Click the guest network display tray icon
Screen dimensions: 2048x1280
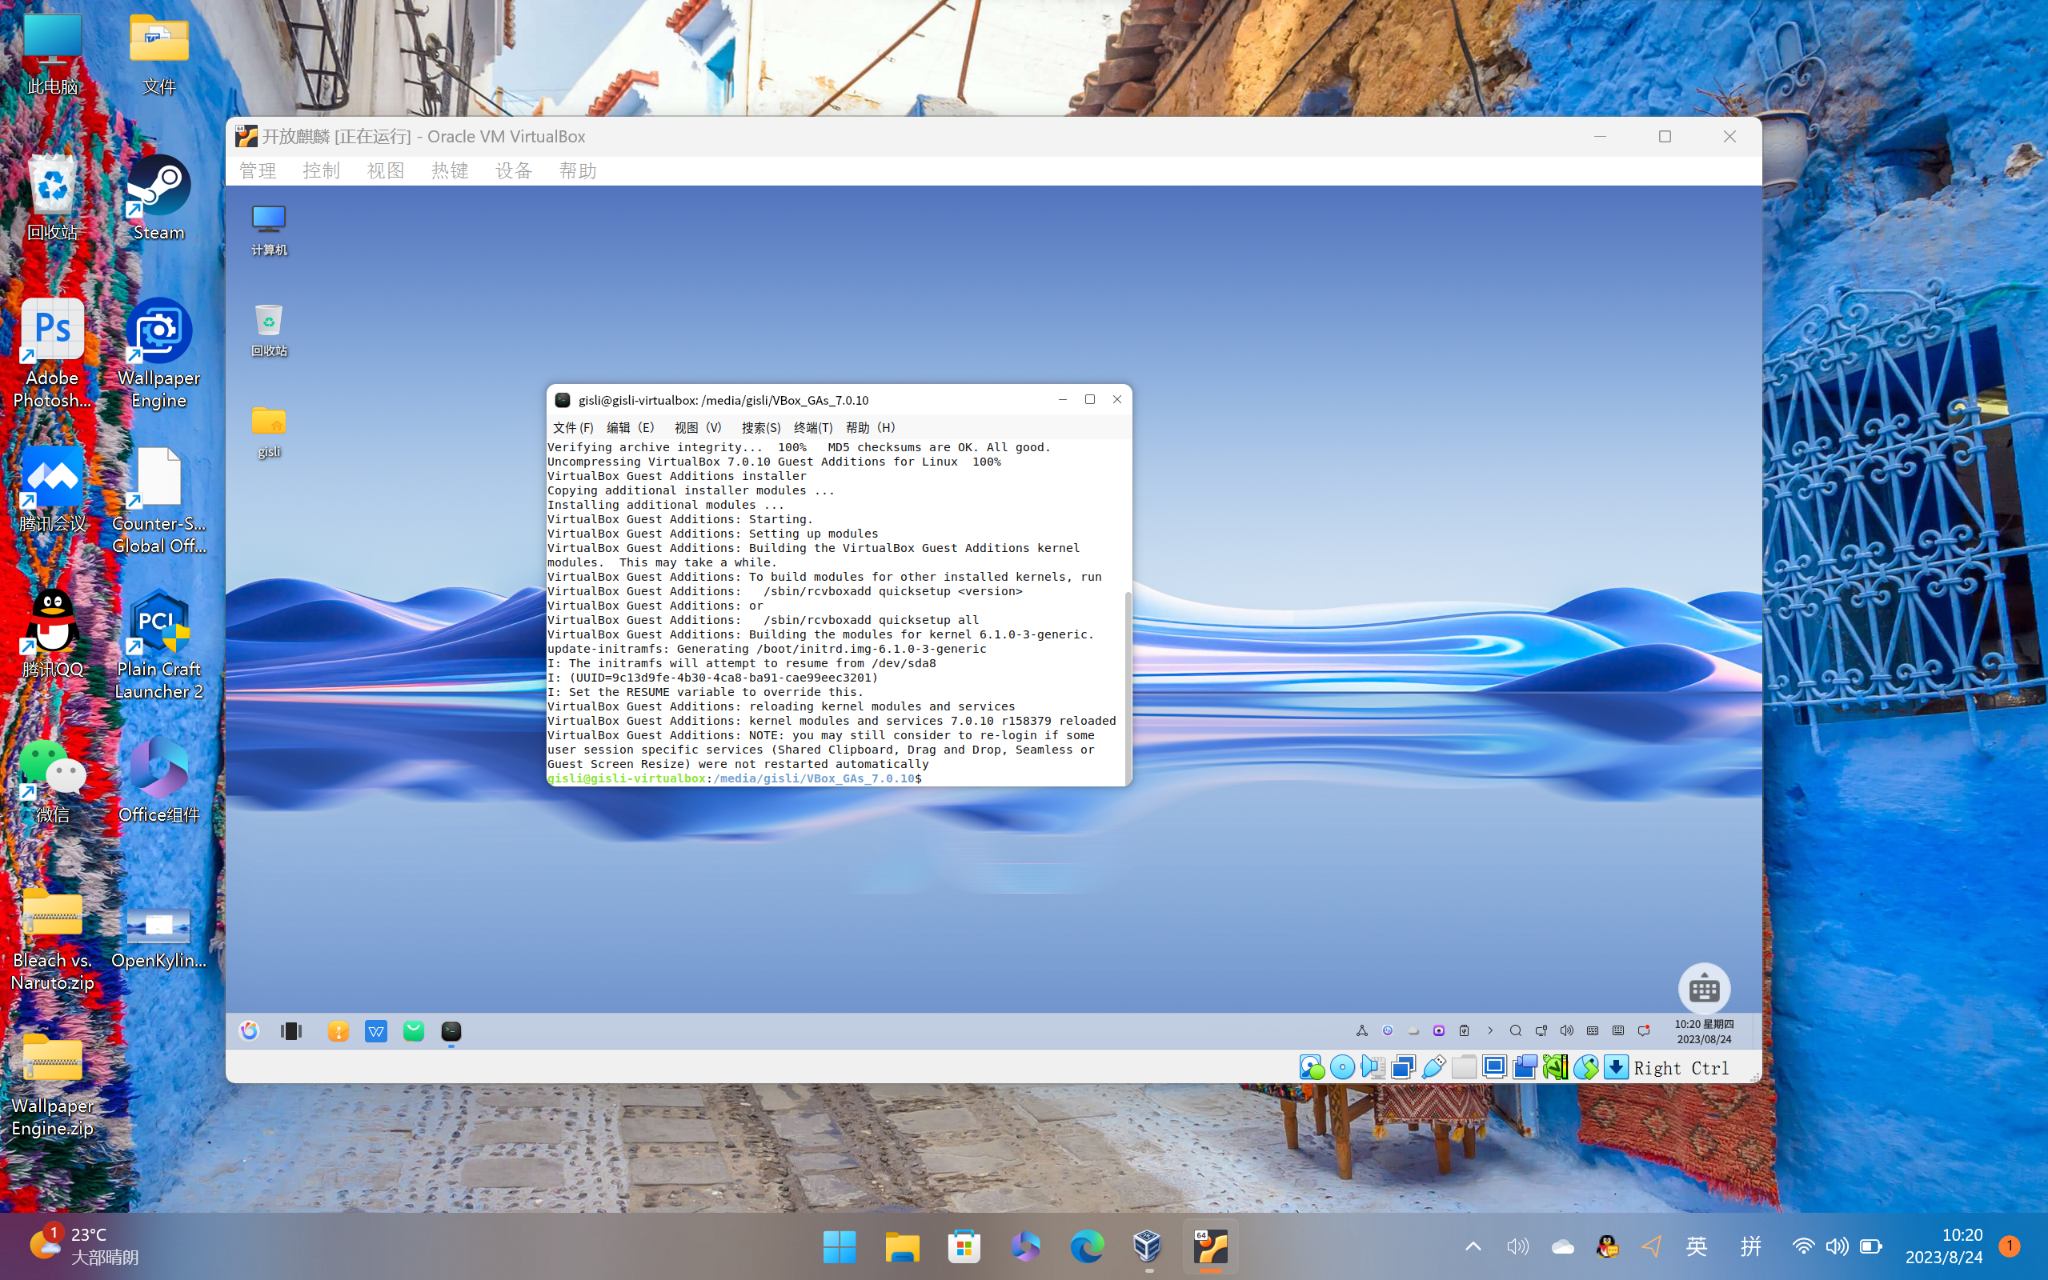coord(1541,1031)
